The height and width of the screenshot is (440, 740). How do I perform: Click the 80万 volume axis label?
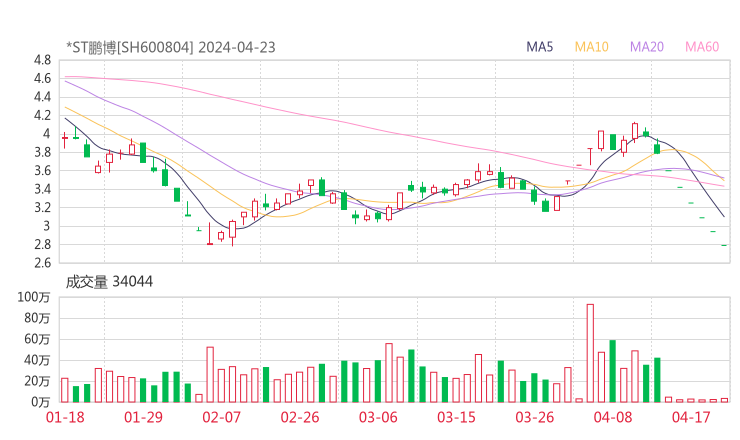click(x=37, y=318)
